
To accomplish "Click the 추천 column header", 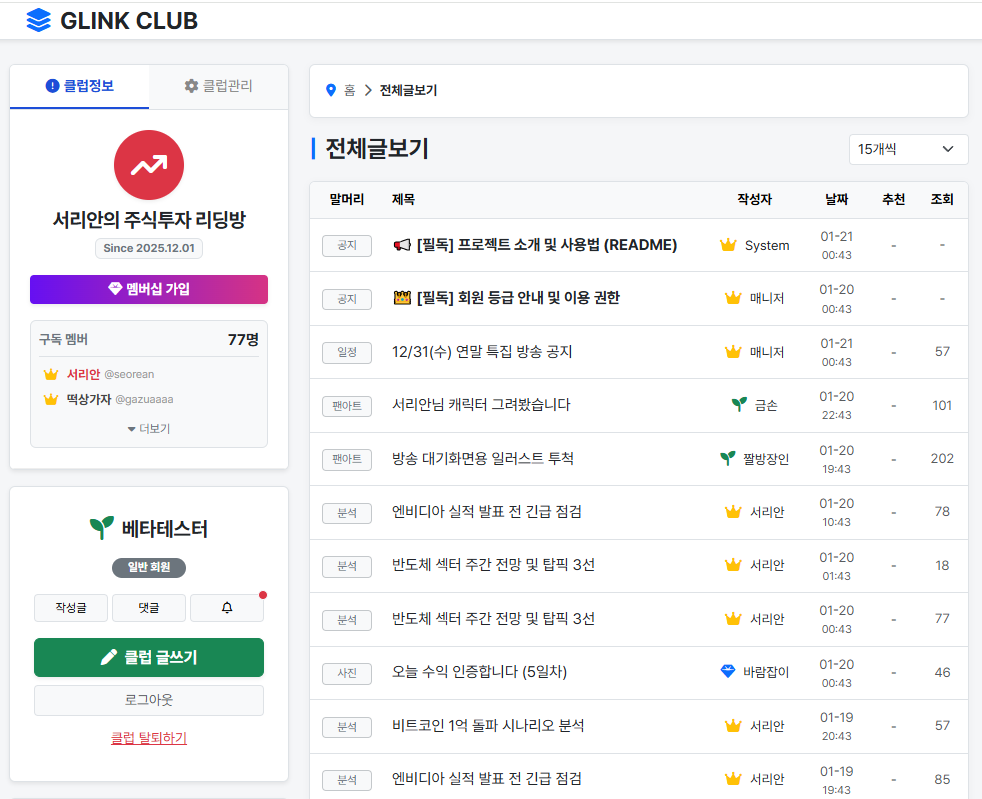I will tap(894, 199).
